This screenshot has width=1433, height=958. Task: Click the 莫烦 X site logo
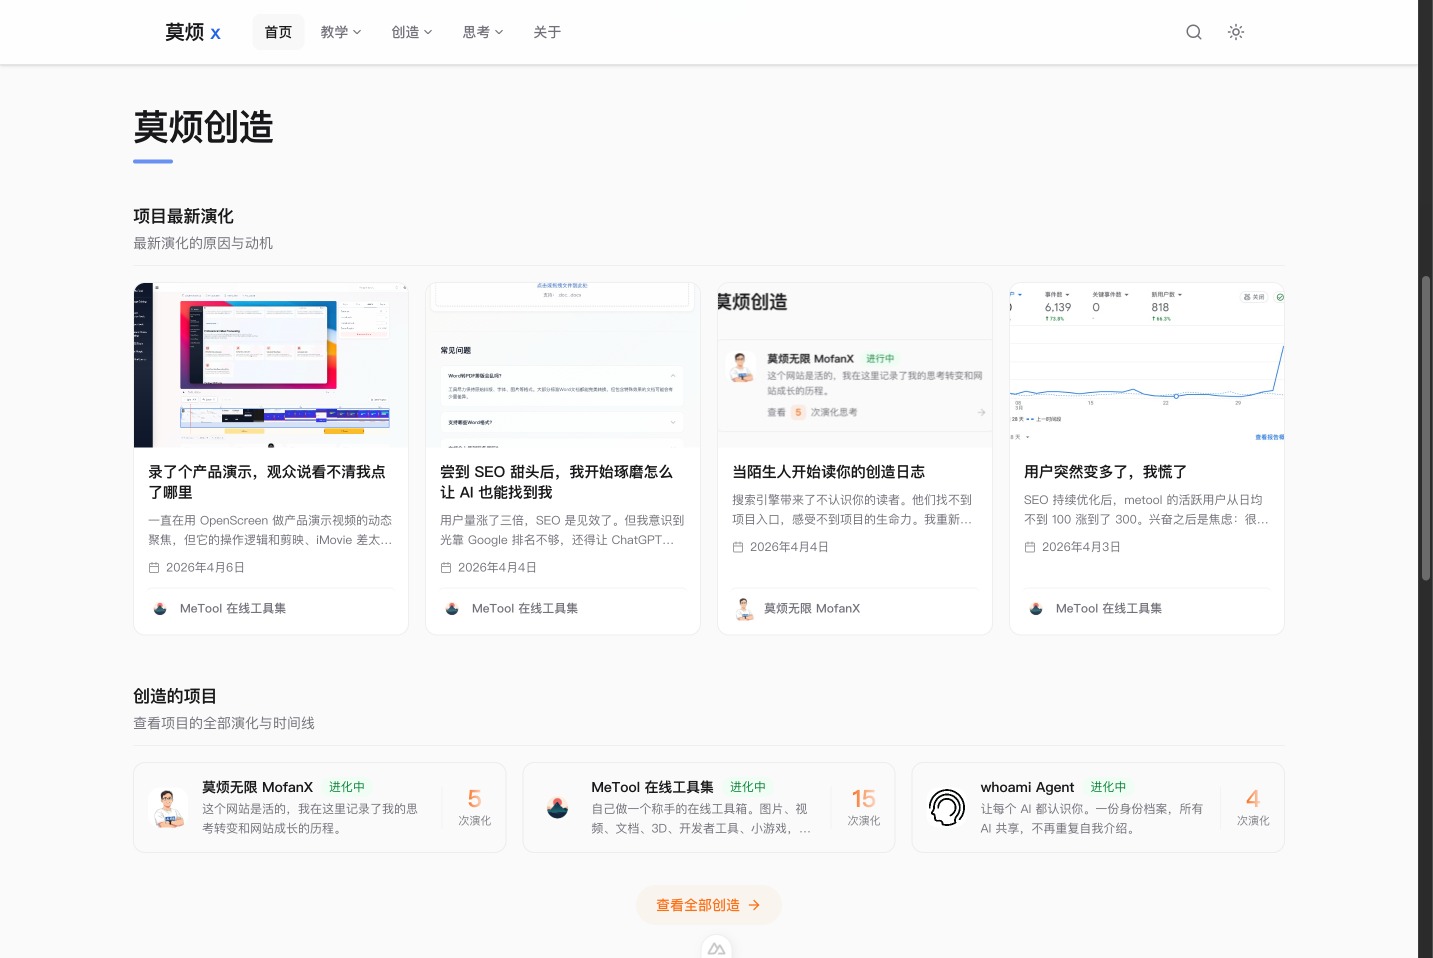coord(192,32)
